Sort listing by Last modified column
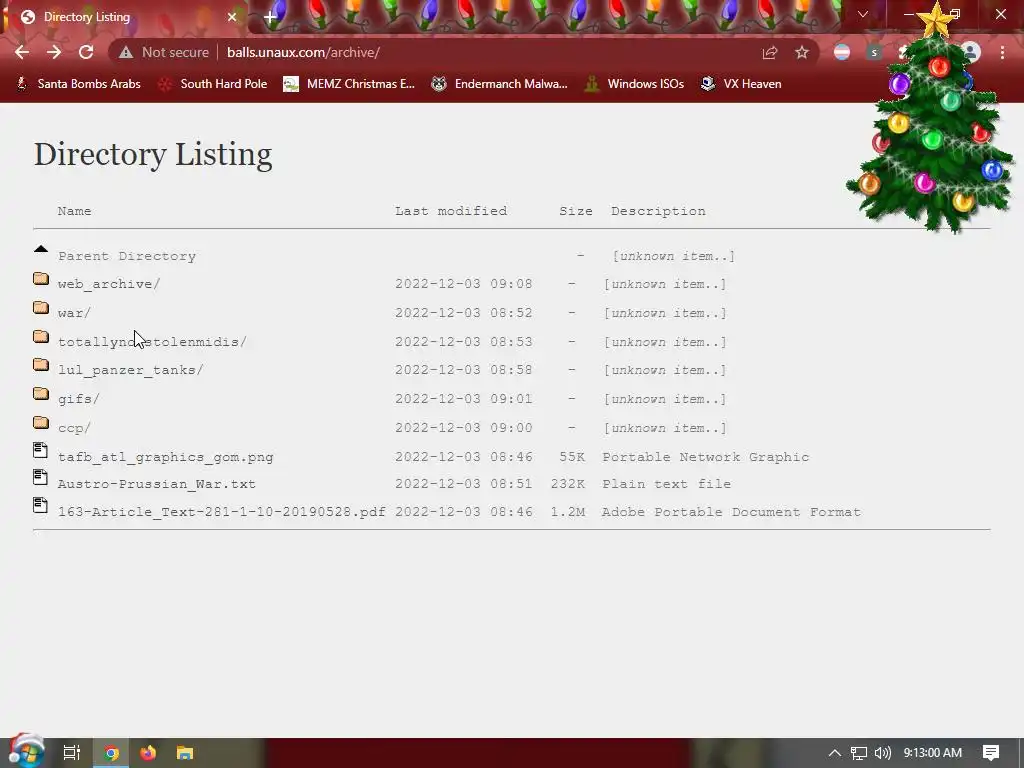The image size is (1024, 768). (451, 211)
